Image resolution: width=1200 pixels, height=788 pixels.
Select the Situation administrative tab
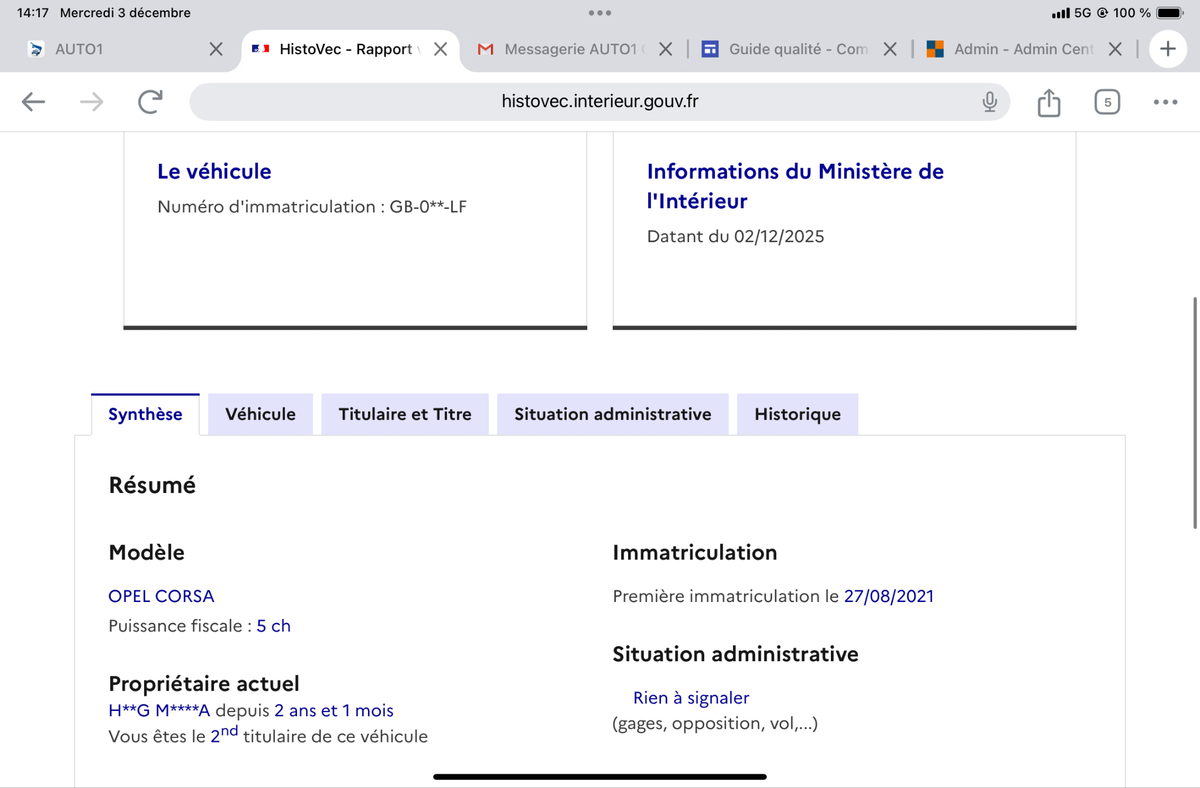click(612, 414)
